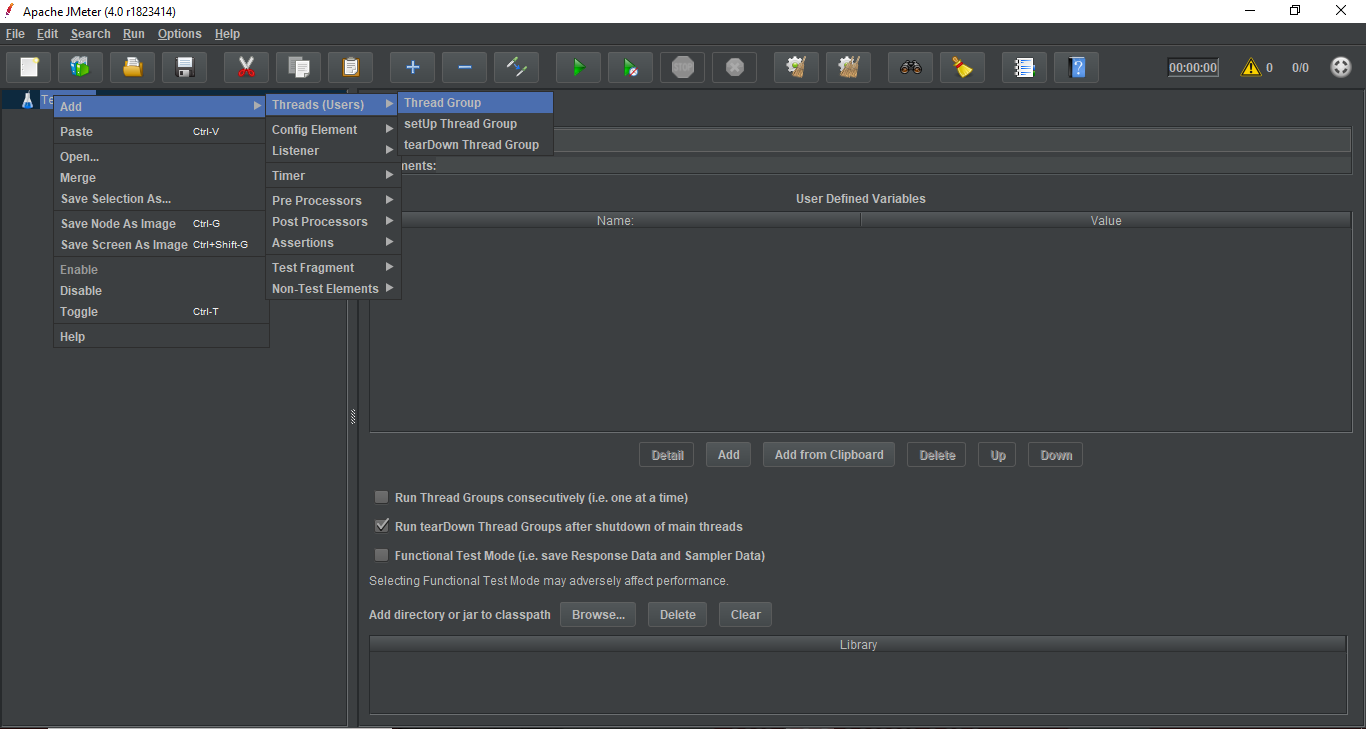
Task: Click the Cut scissors toolbar icon
Action: pos(246,68)
